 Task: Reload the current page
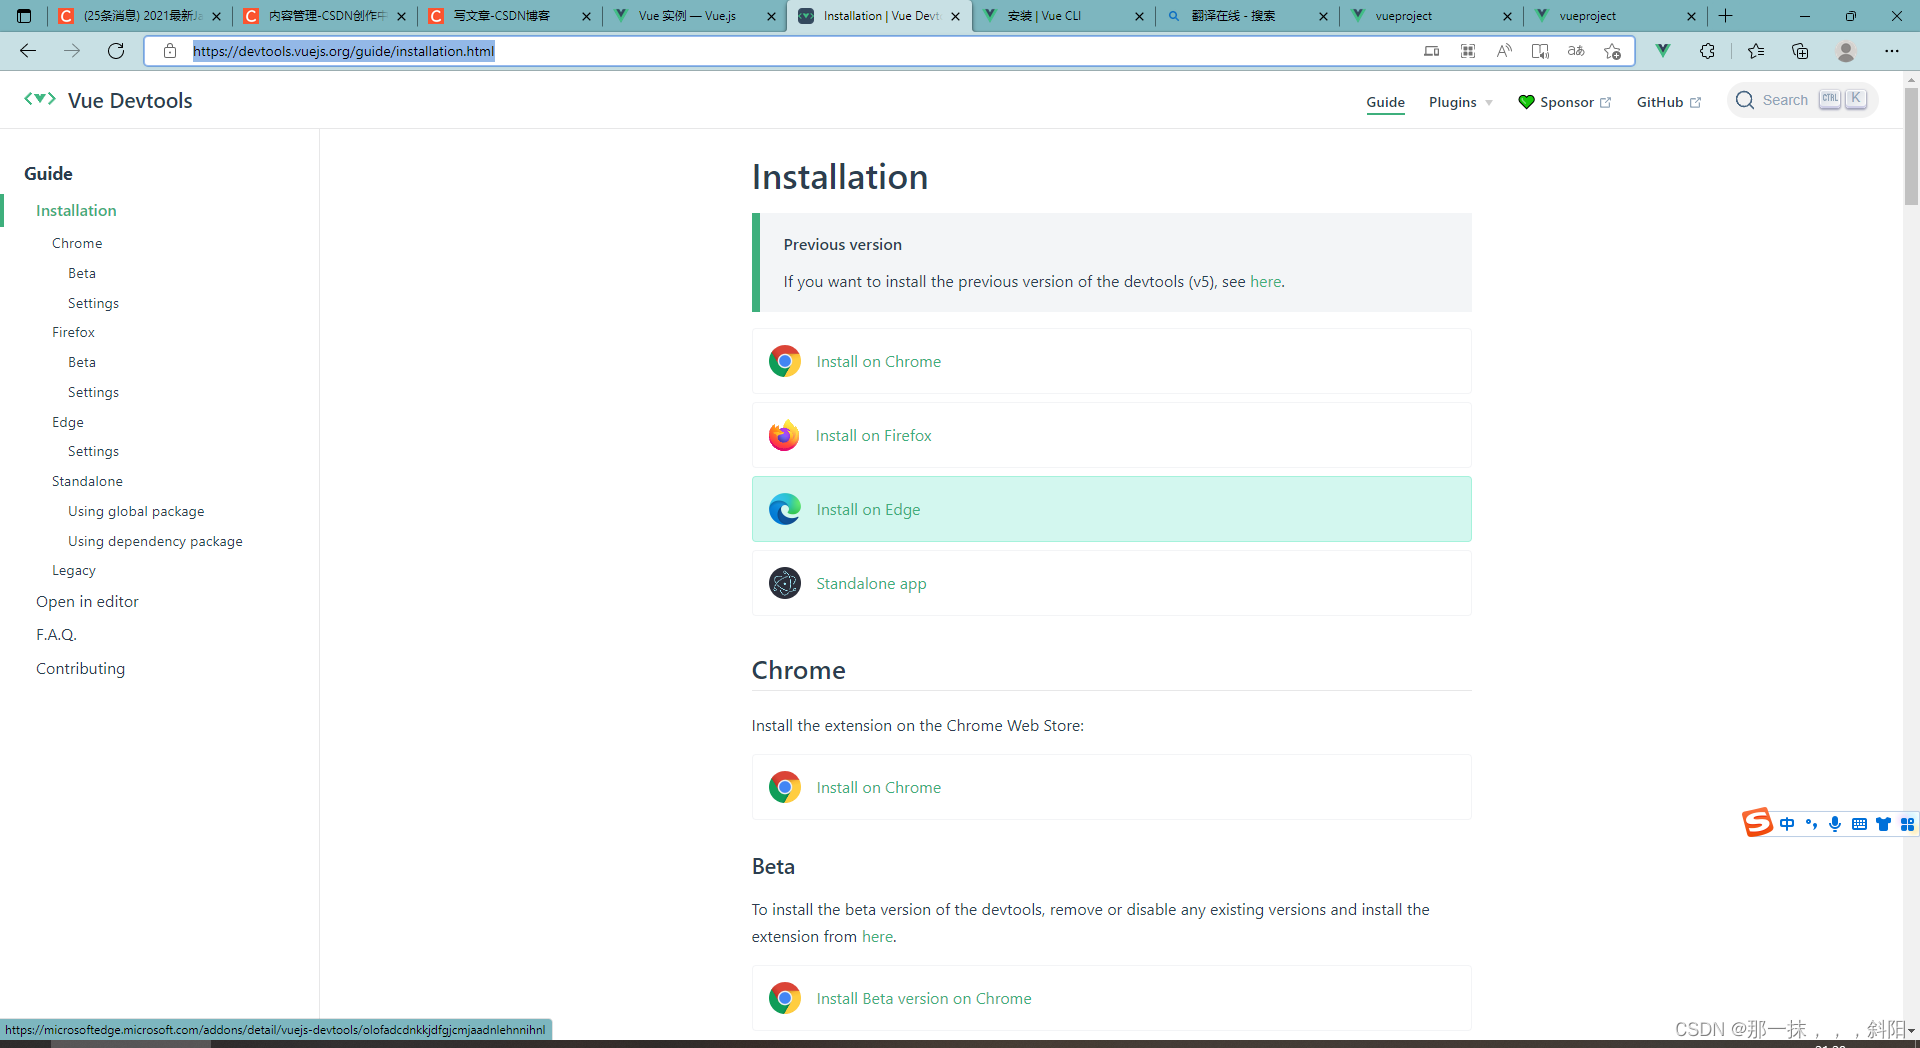pyautogui.click(x=116, y=51)
